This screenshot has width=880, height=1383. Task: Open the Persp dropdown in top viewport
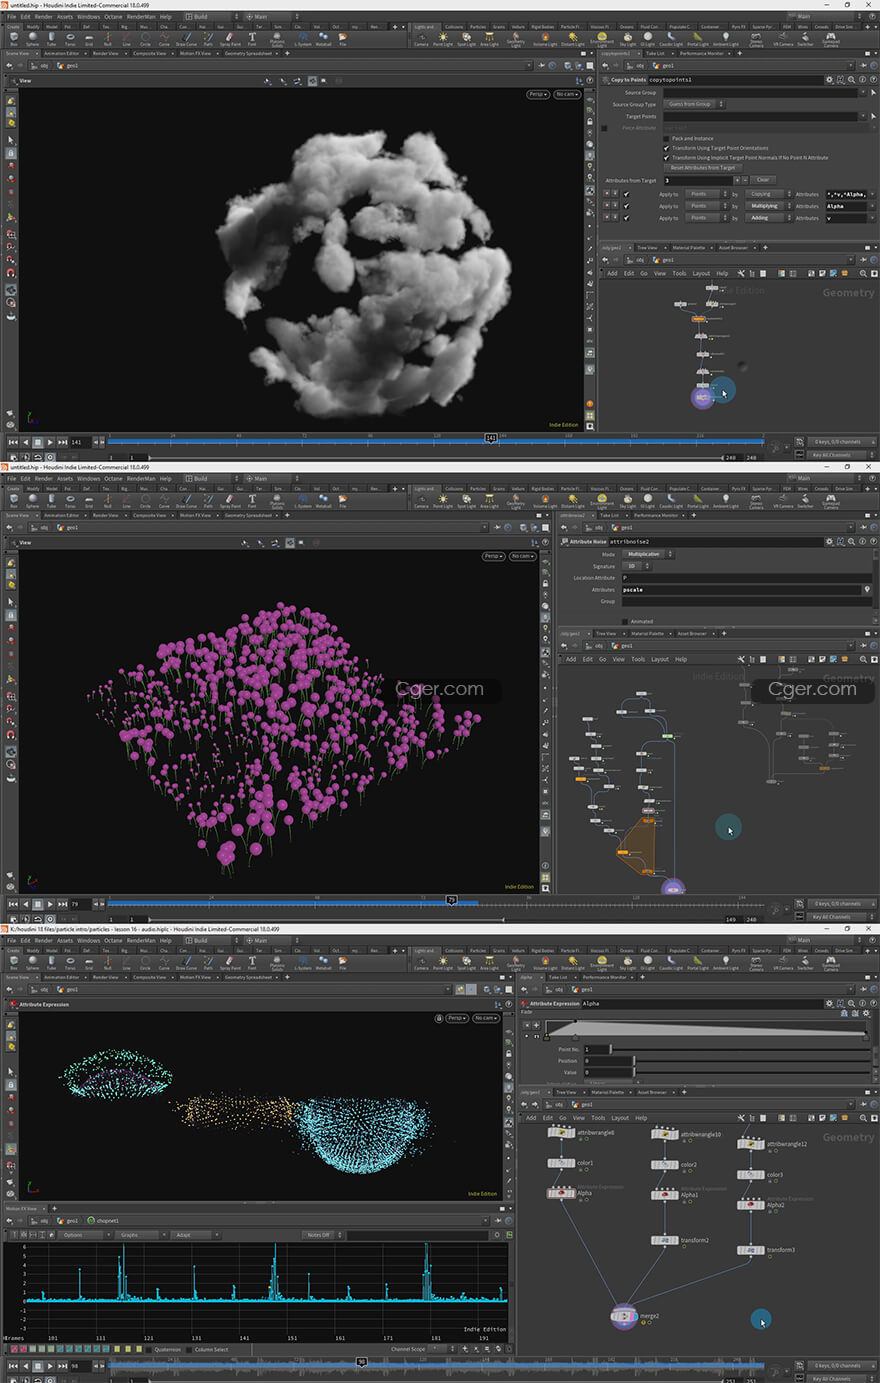pyautogui.click(x=538, y=94)
